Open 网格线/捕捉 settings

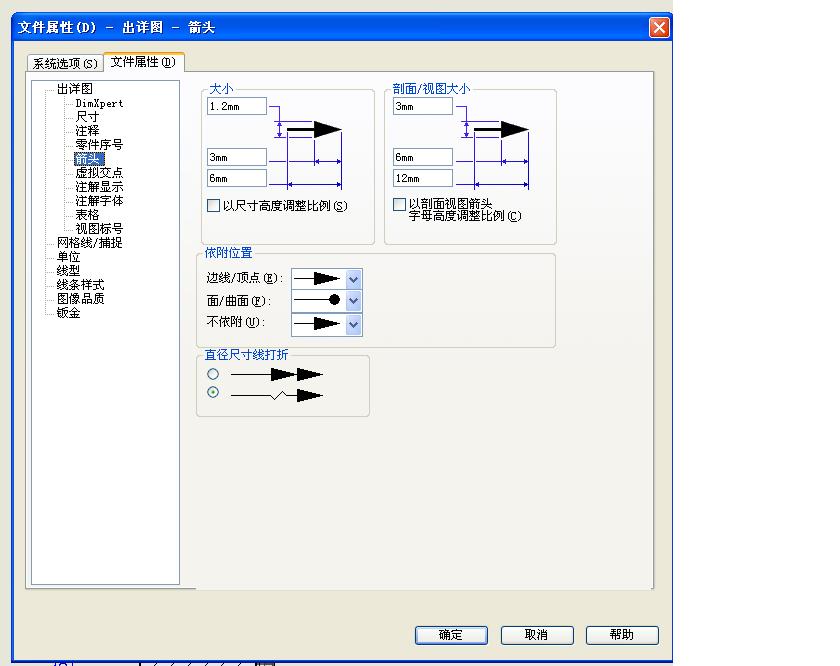pyautogui.click(x=89, y=242)
